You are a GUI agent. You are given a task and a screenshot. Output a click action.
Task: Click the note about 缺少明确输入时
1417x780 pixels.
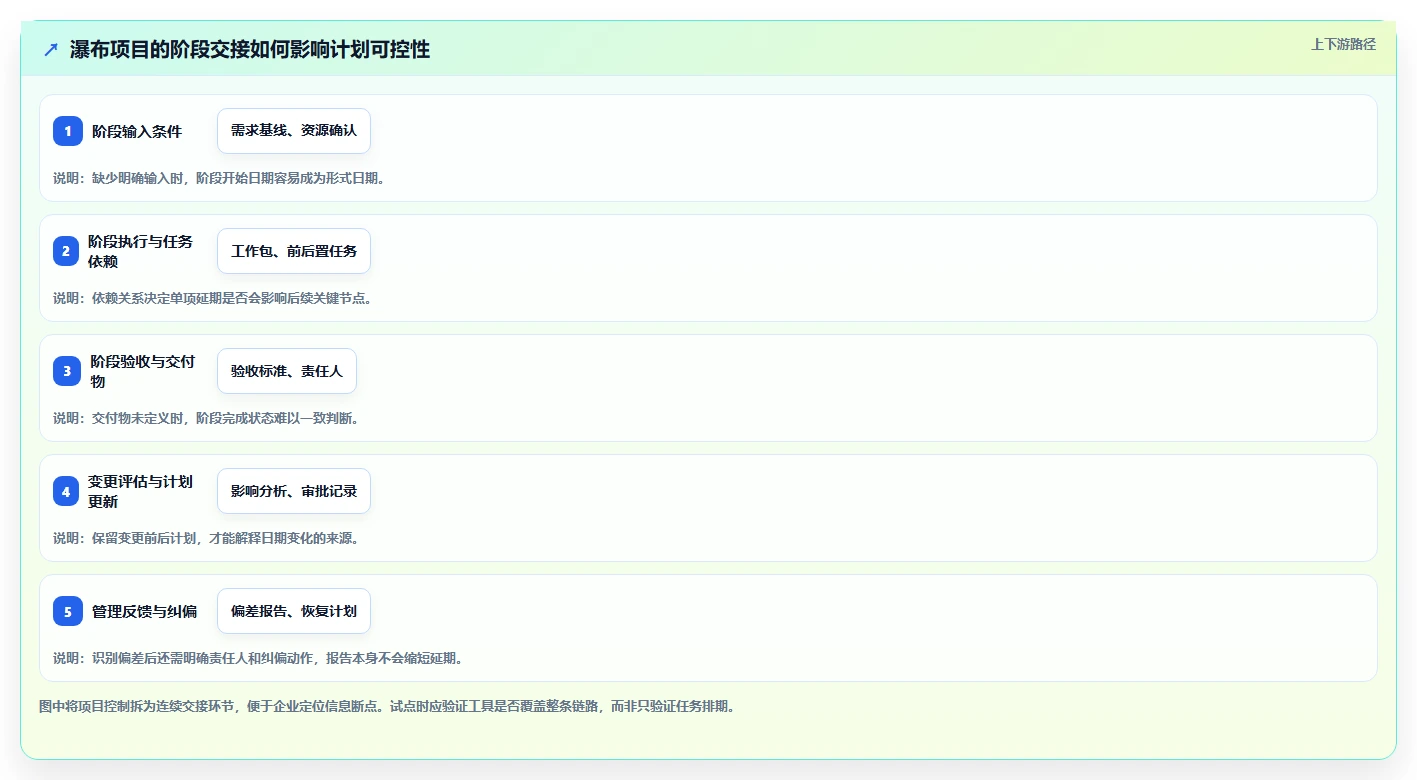click(219, 178)
